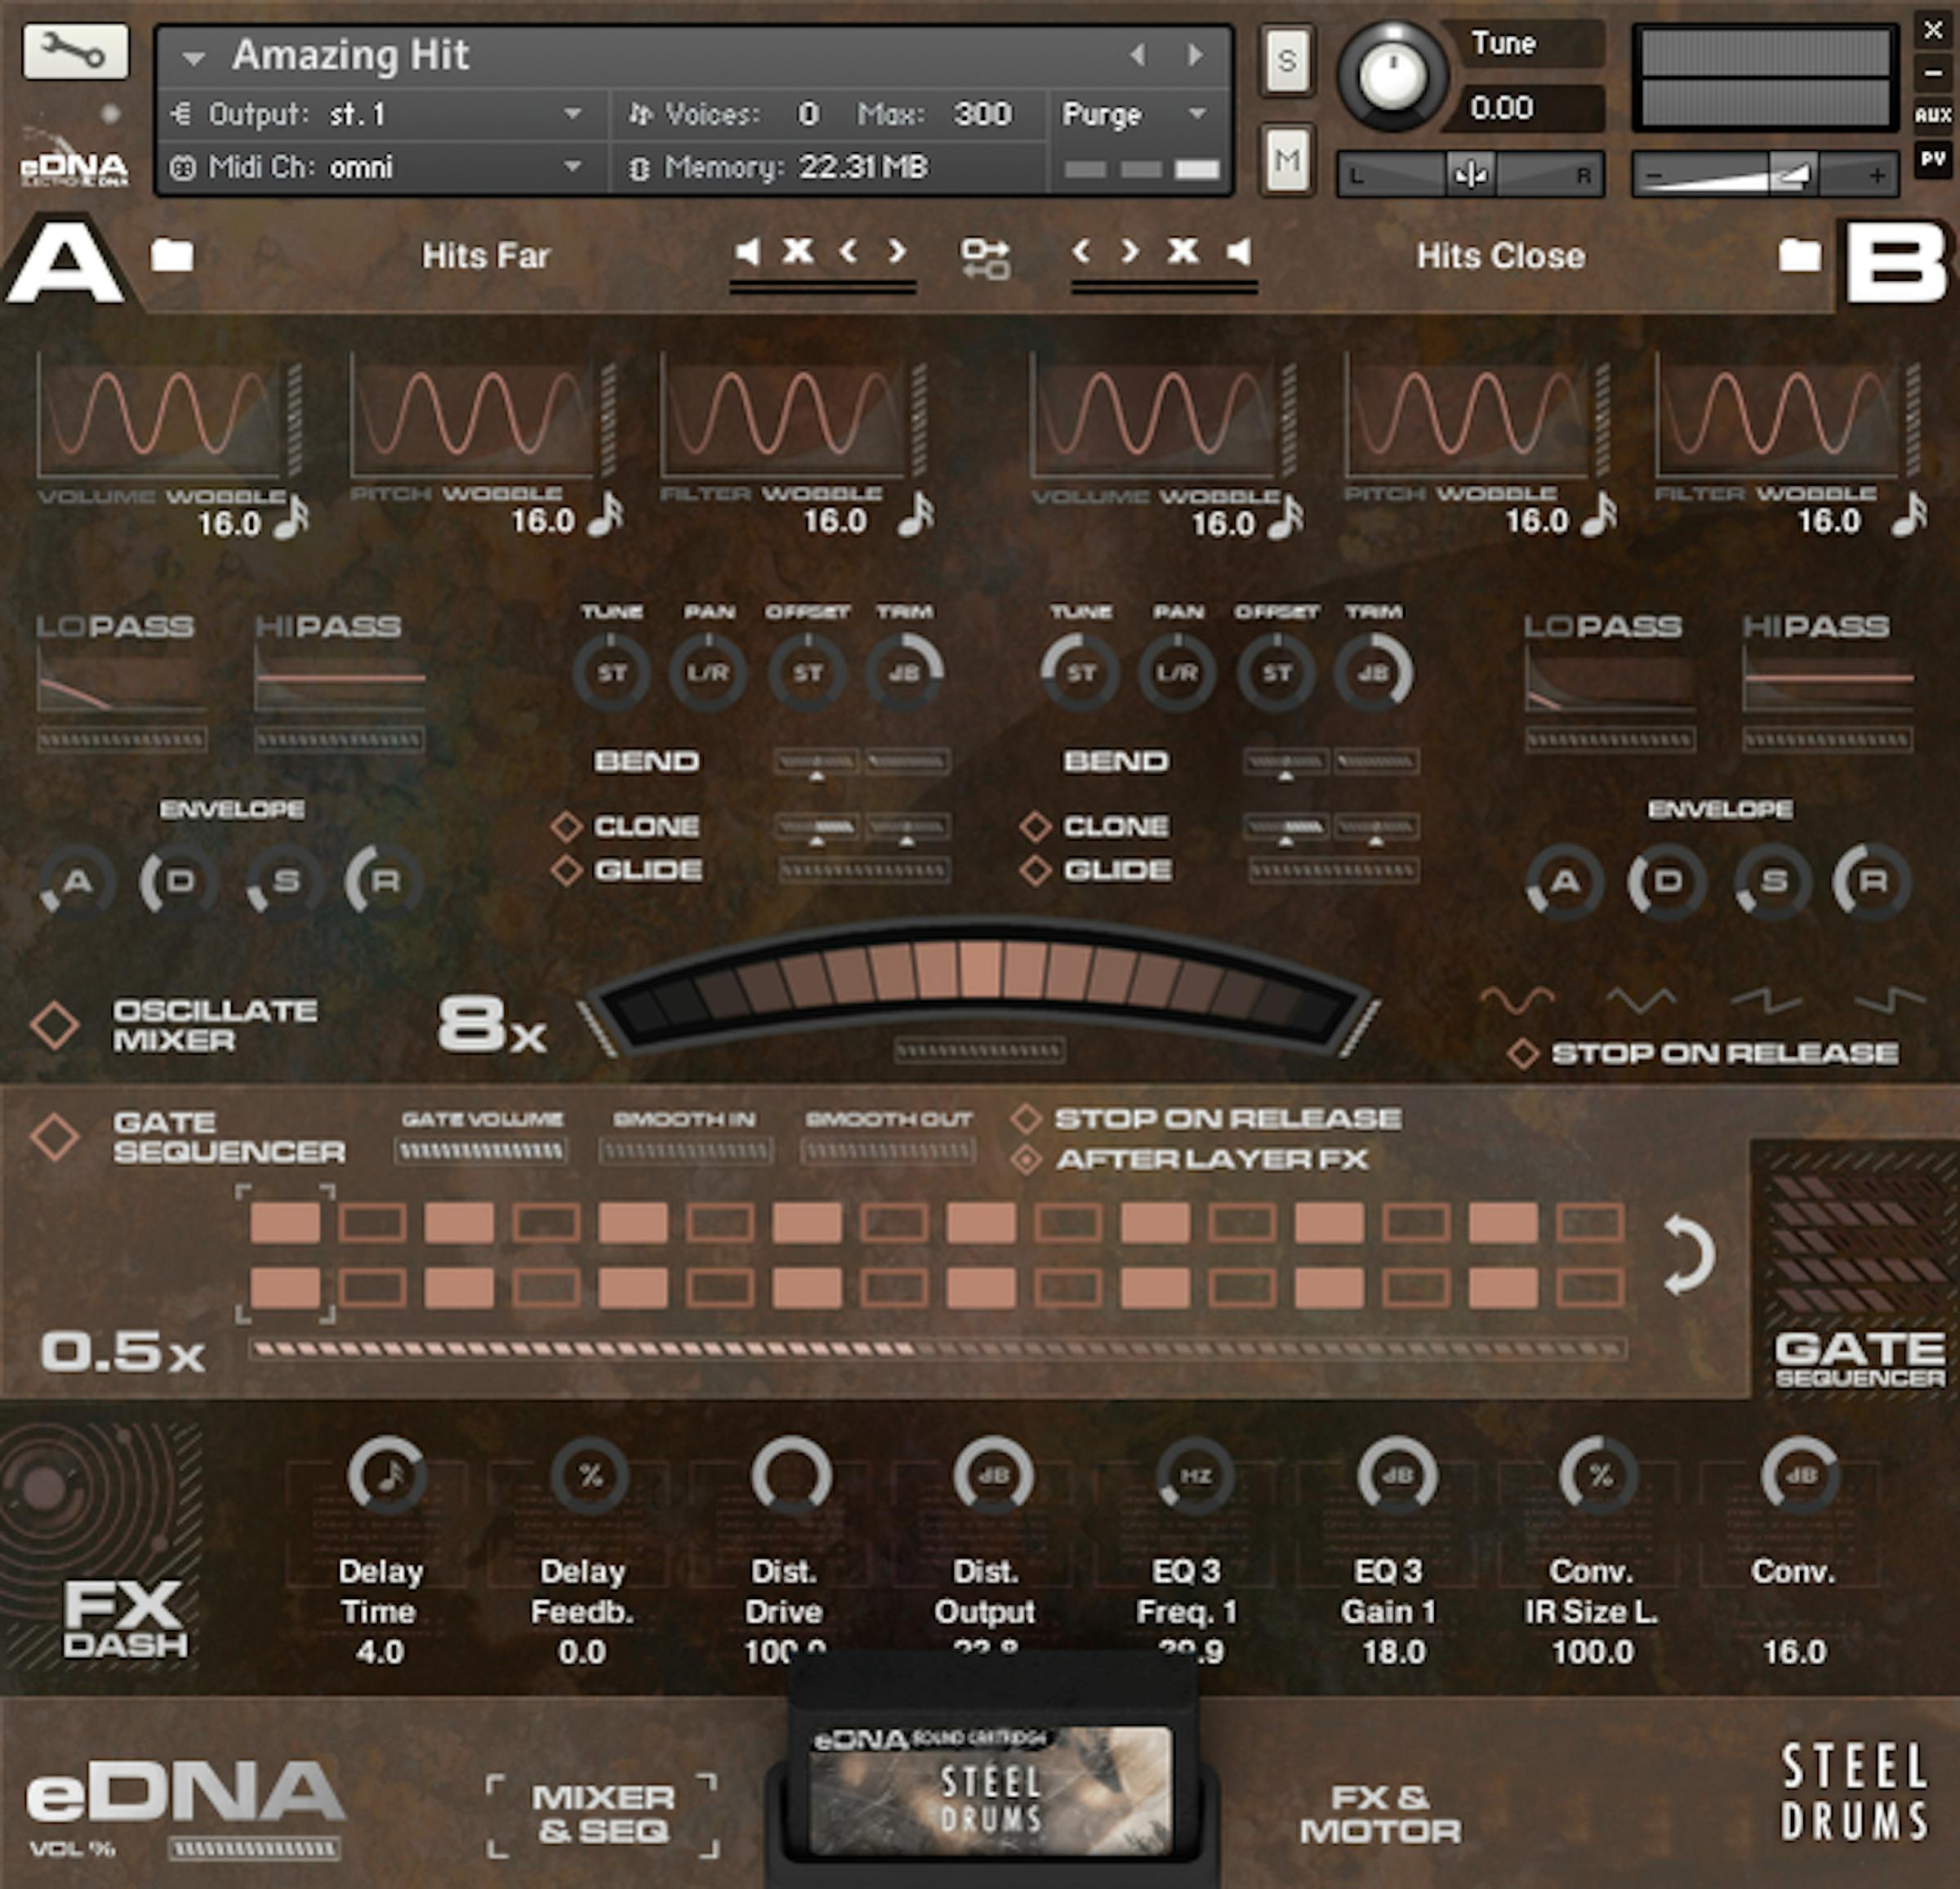
Task: Enable Glide for layer B
Action: [1036, 870]
